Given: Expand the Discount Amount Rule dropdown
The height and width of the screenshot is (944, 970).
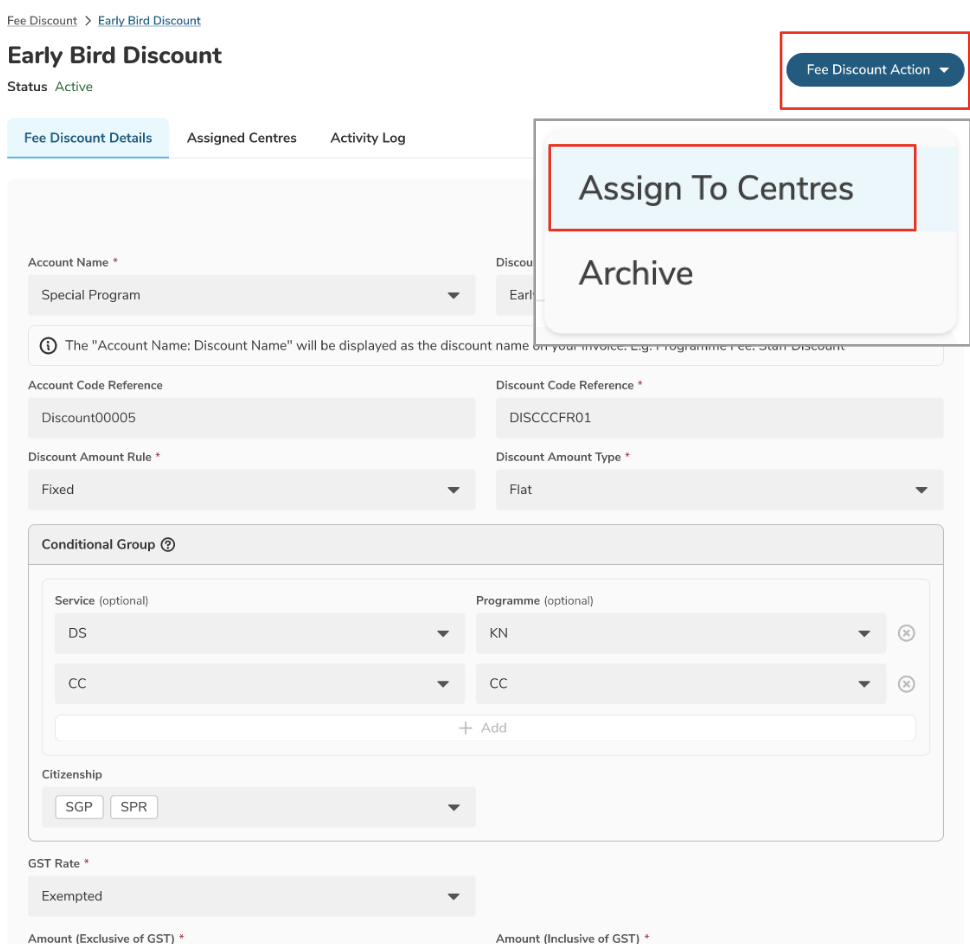Looking at the screenshot, I should click(x=251, y=489).
